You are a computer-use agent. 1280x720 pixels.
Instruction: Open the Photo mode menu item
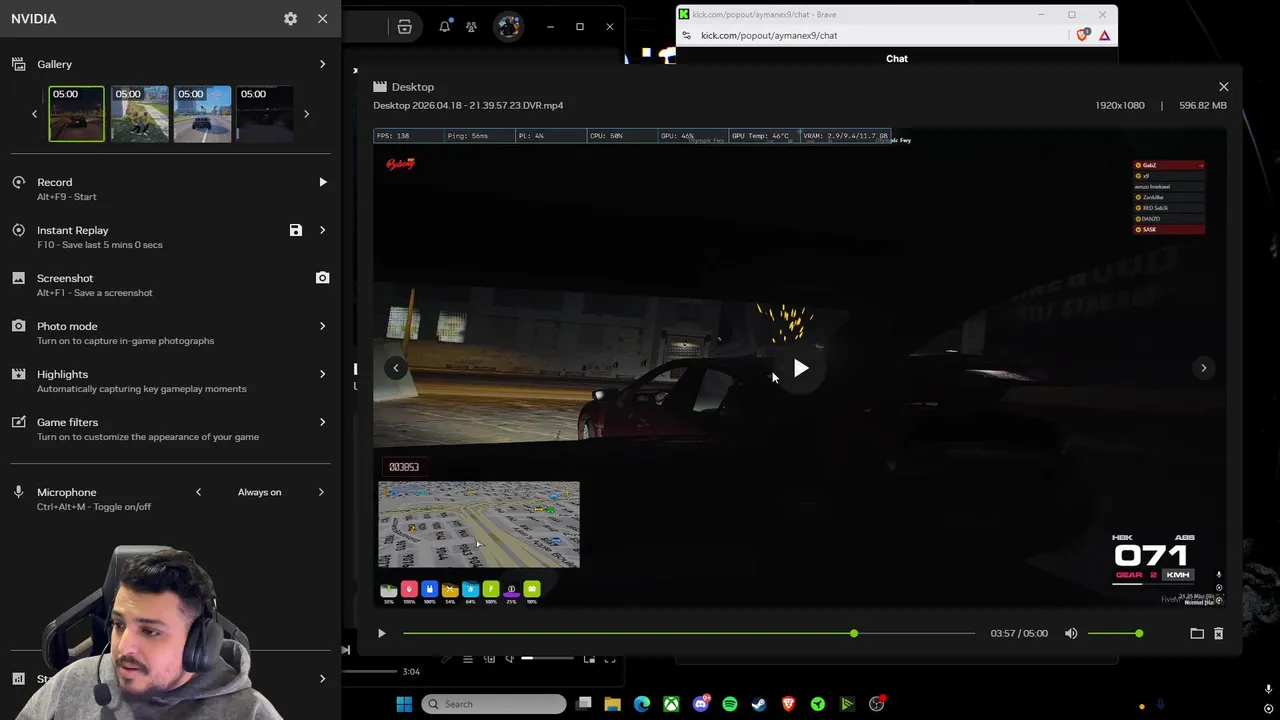point(170,333)
